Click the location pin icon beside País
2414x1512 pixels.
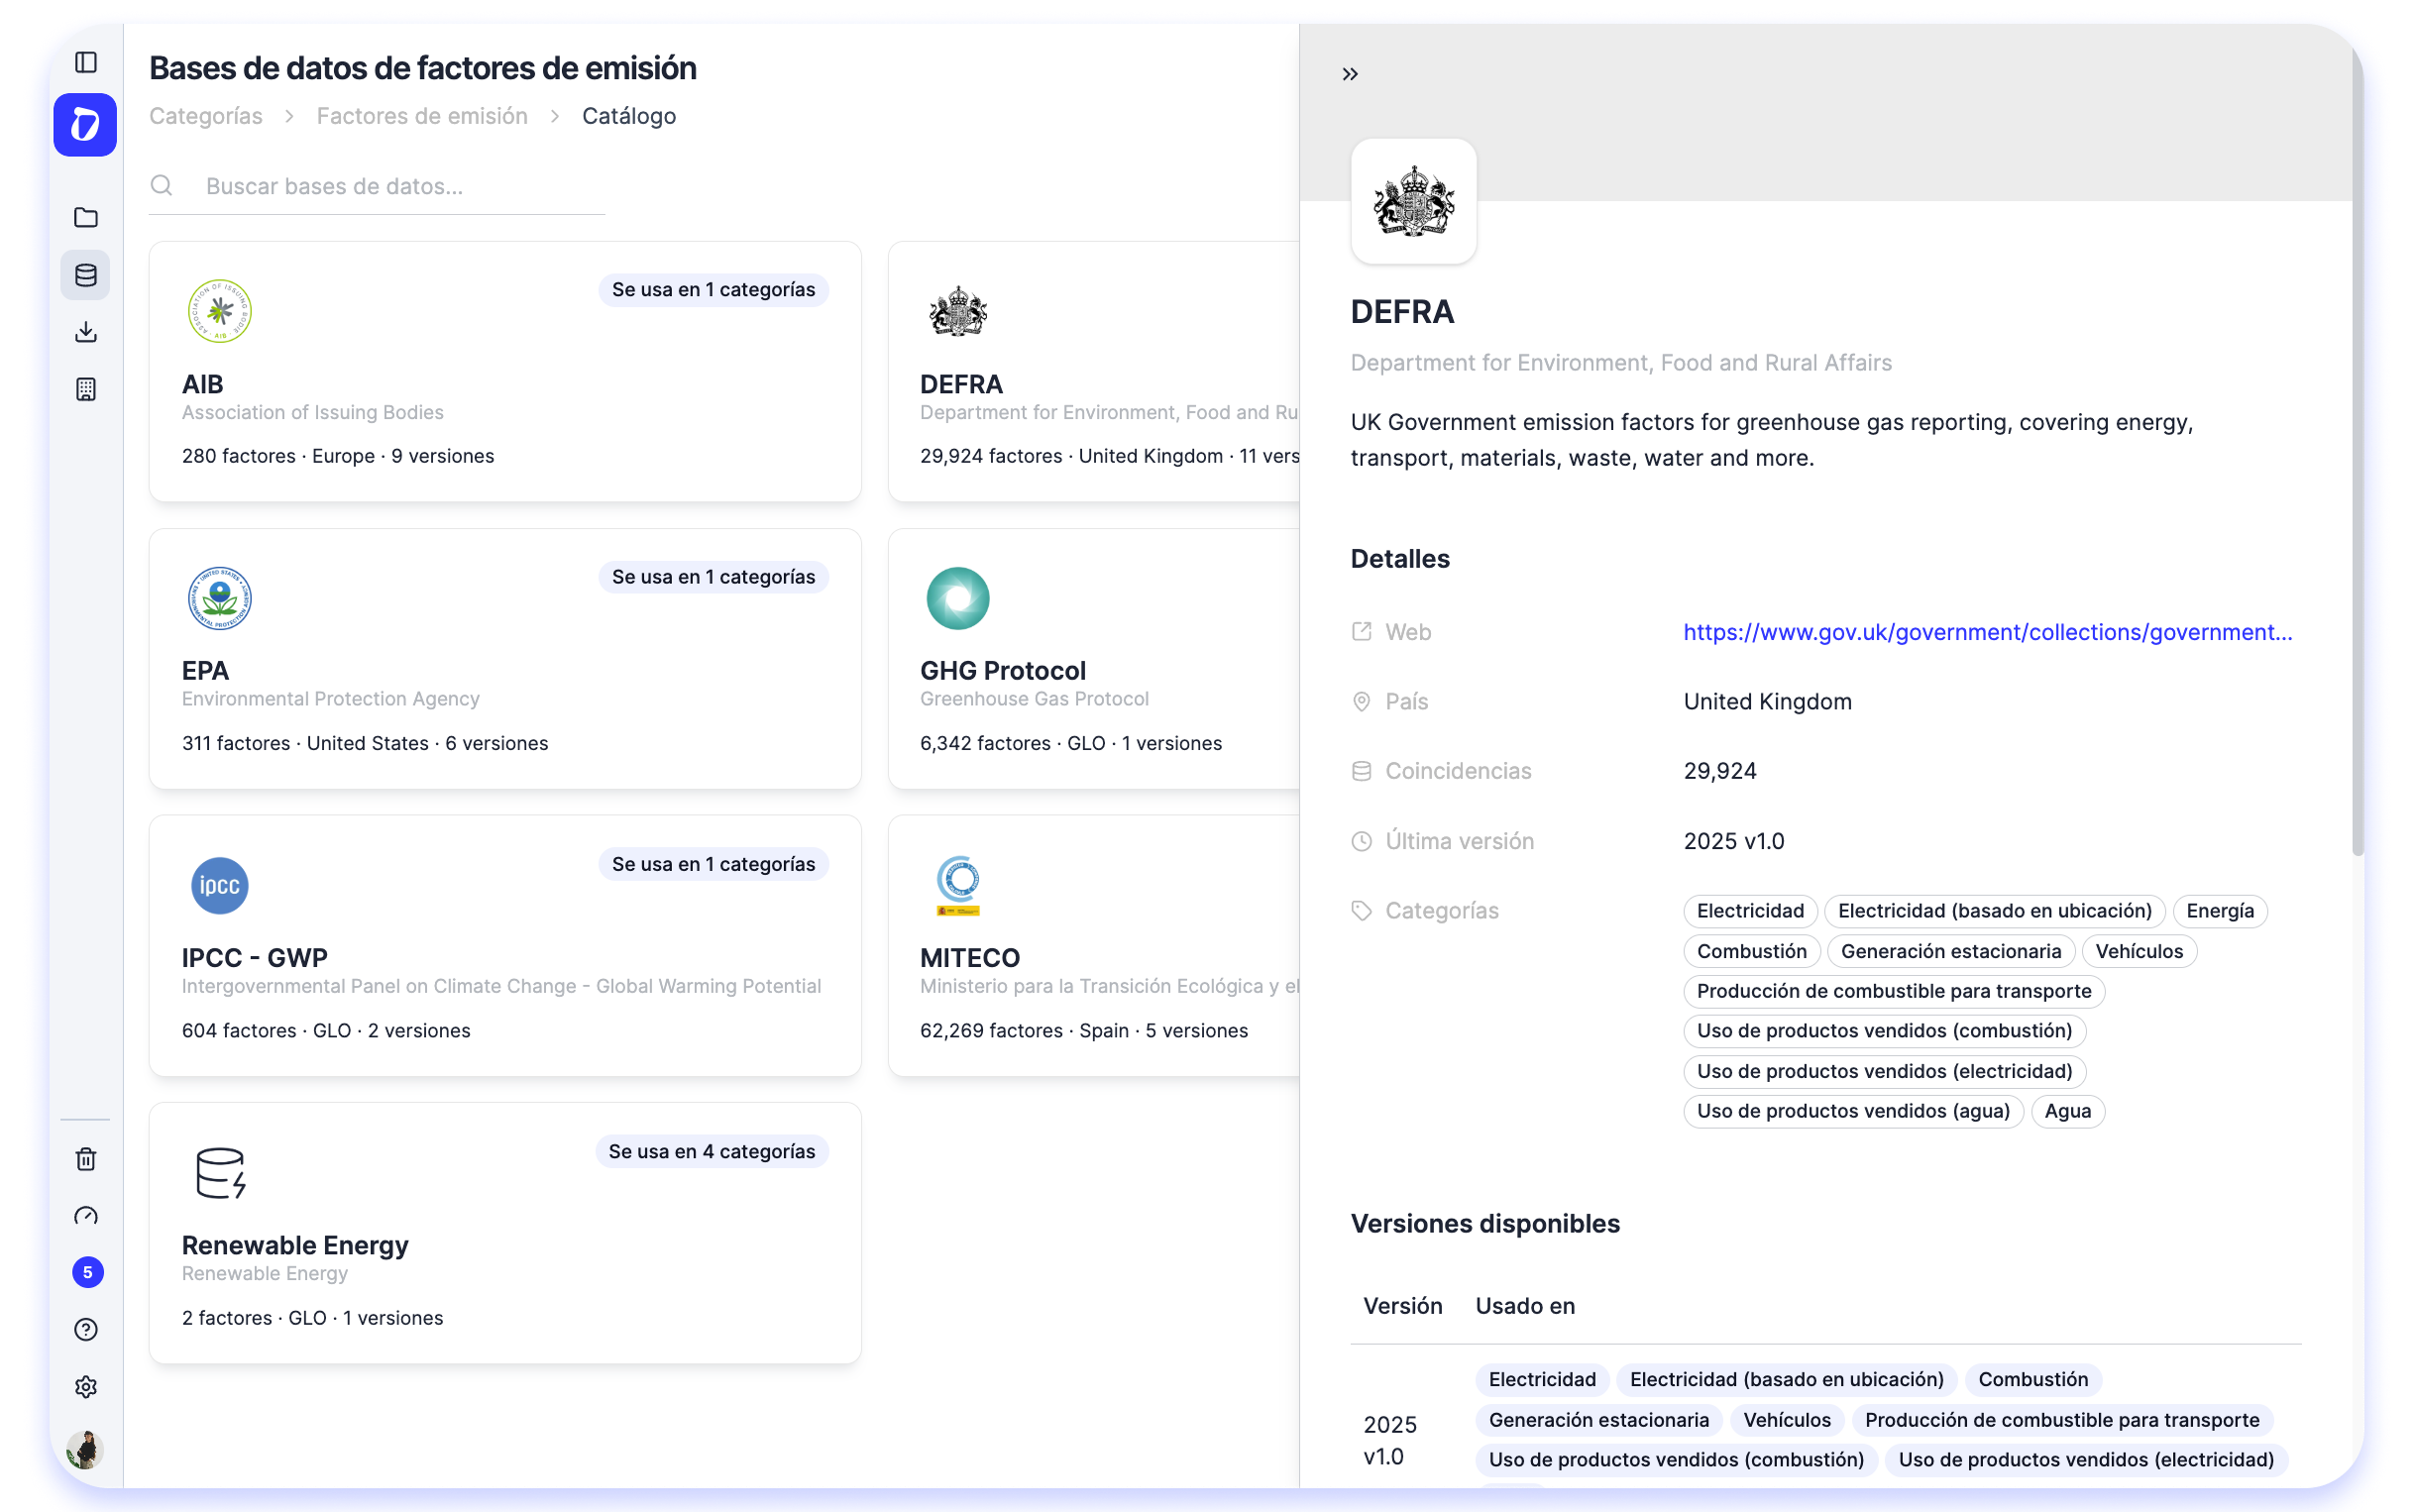1361,702
